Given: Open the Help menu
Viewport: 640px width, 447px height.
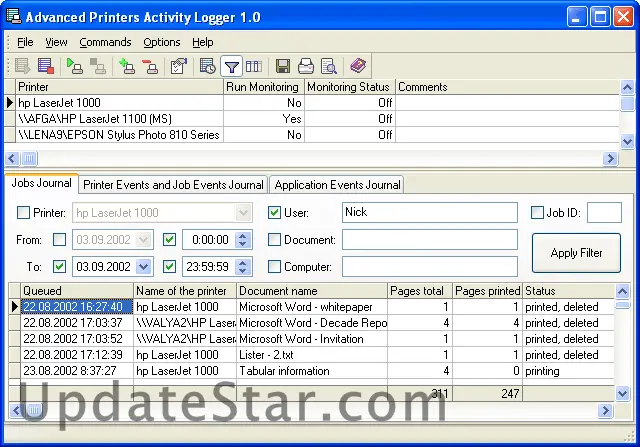Looking at the screenshot, I should tap(202, 42).
